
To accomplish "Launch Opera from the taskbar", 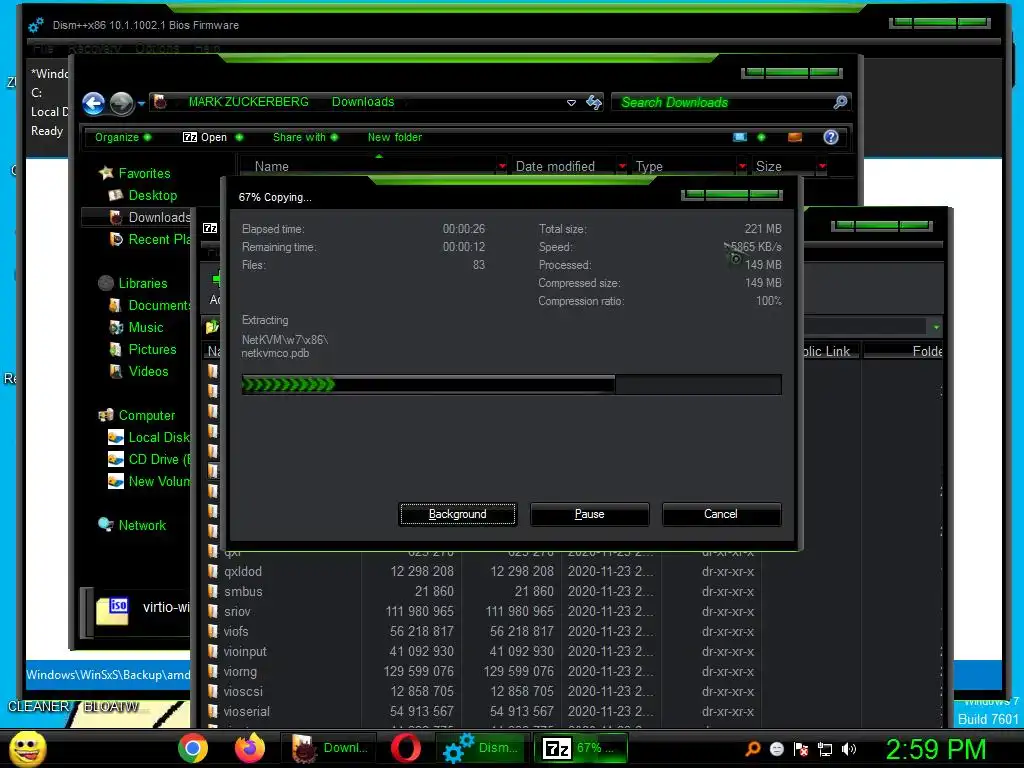I will [x=406, y=748].
